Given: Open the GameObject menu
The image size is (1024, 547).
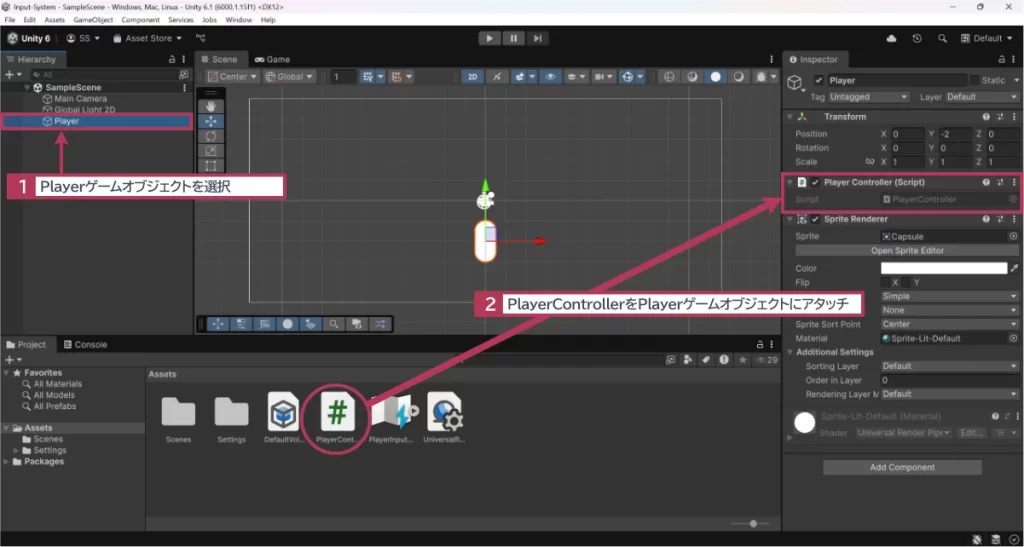Looking at the screenshot, I should coord(93,20).
